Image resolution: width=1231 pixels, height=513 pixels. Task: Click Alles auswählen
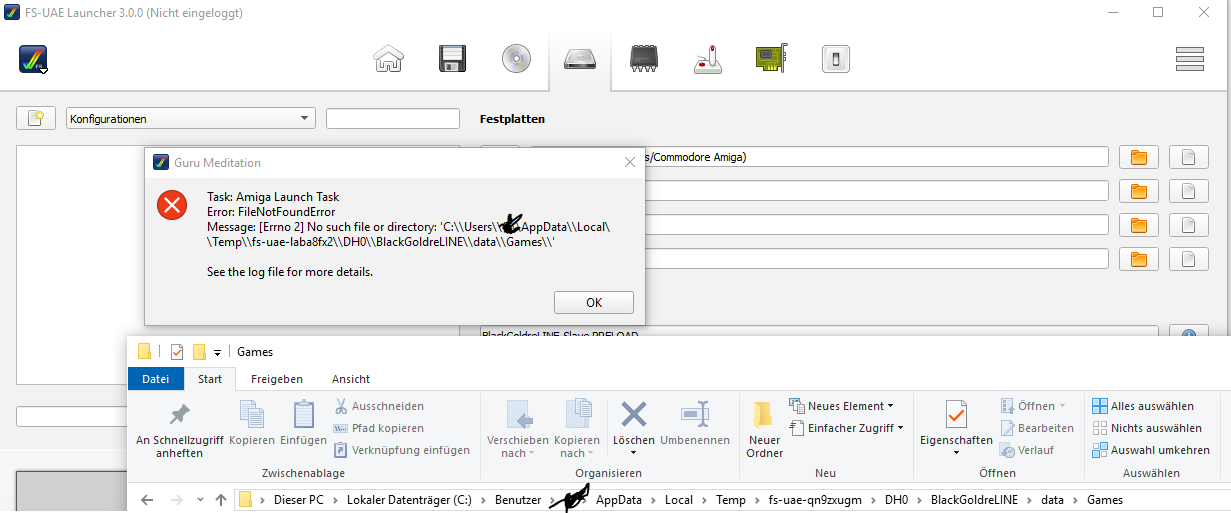click(1143, 406)
